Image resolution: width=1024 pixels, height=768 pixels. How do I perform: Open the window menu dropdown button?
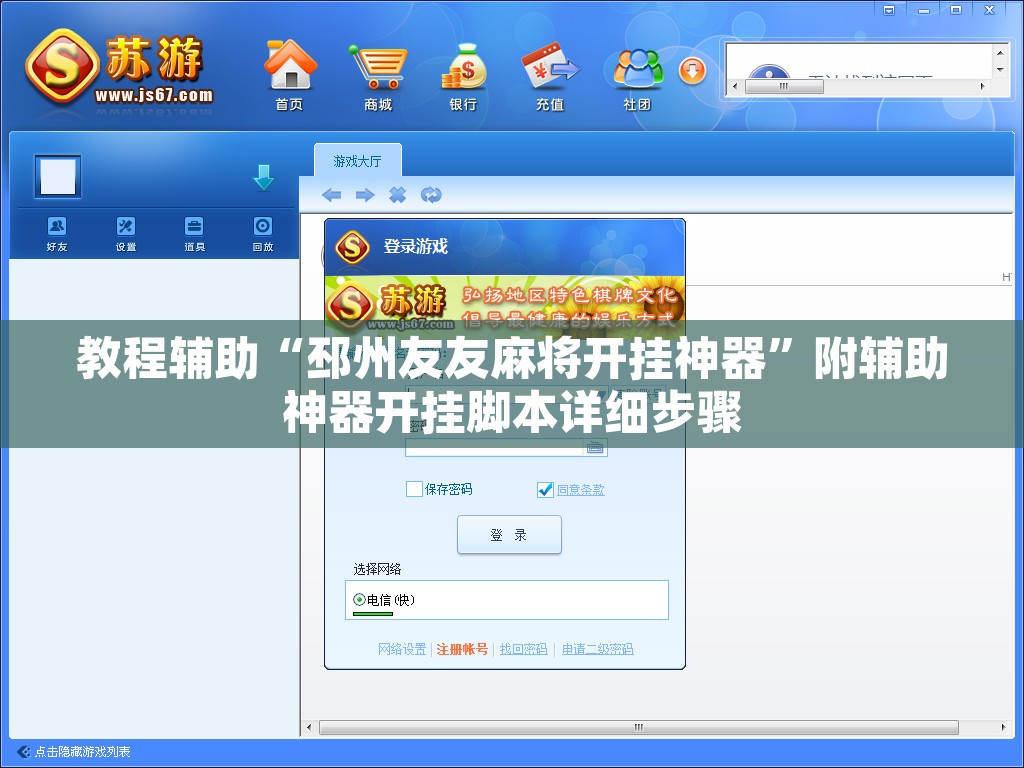pyautogui.click(x=889, y=10)
